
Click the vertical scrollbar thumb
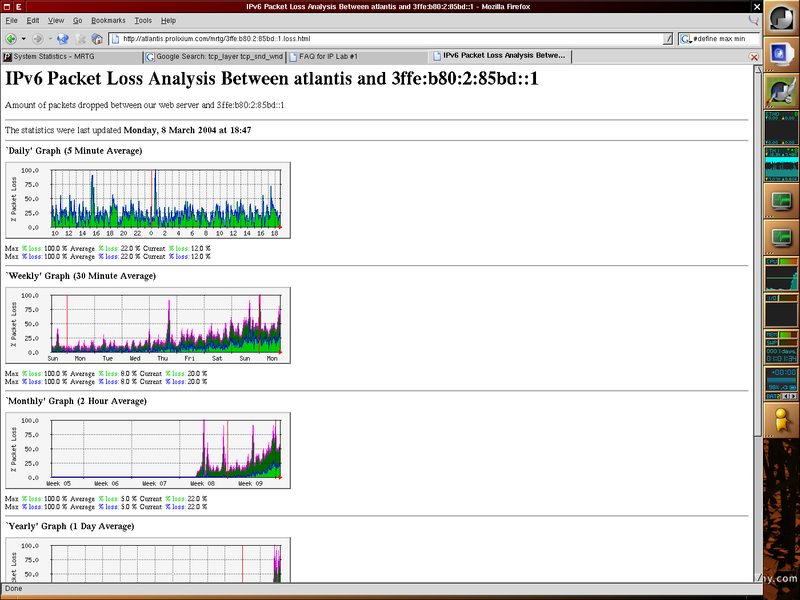coord(757,255)
